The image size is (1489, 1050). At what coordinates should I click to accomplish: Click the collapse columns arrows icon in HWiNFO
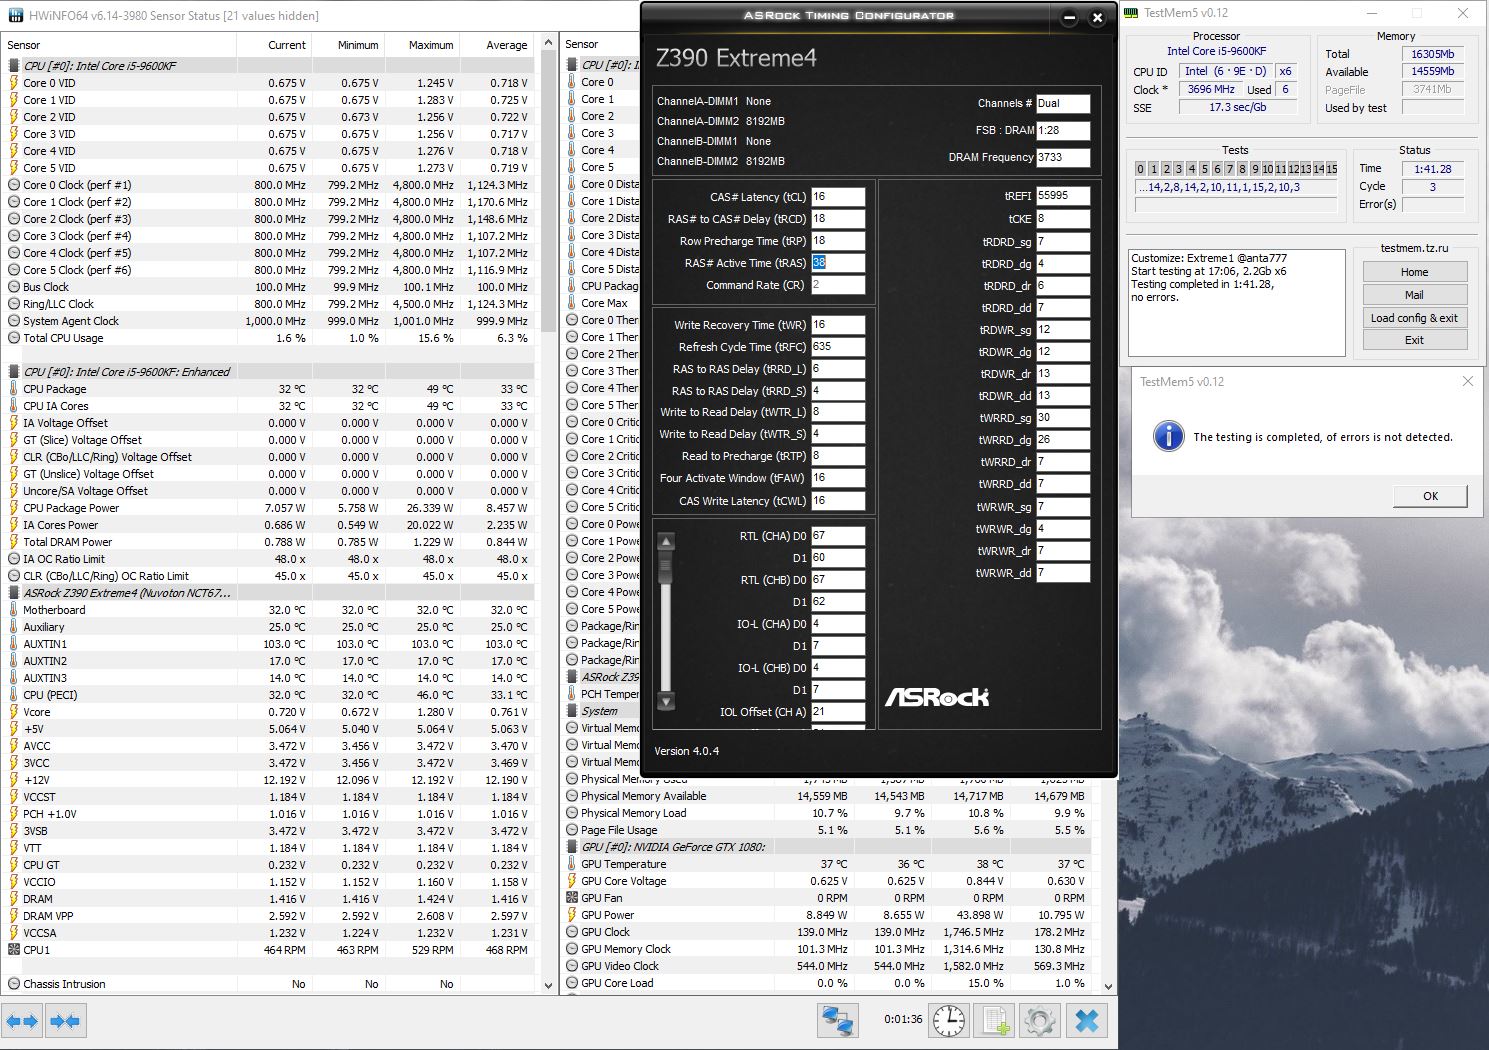(x=65, y=1021)
